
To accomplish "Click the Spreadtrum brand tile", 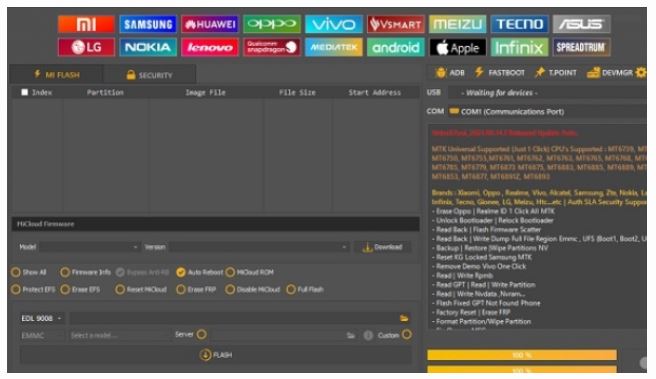I will point(581,47).
